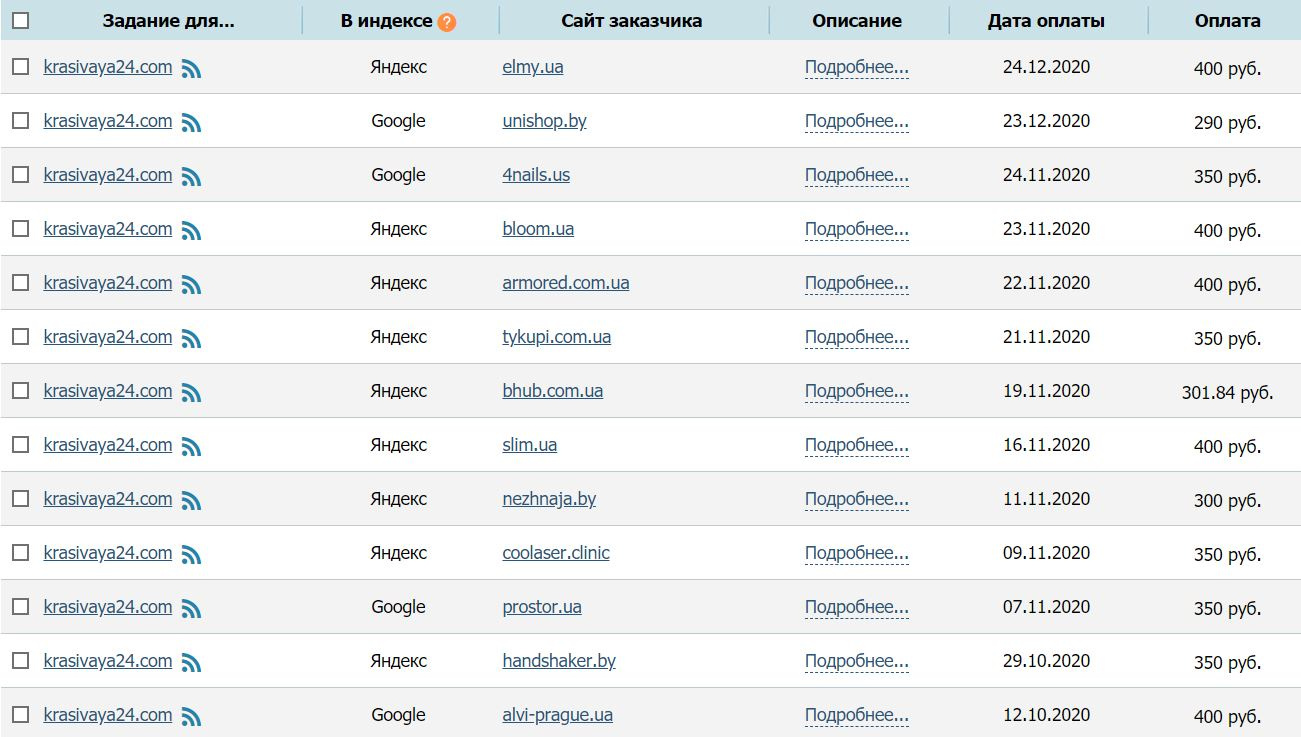Check the checkbox for the armored.com.ua row
Viewport: 1301px width, 737px height.
click(20, 283)
